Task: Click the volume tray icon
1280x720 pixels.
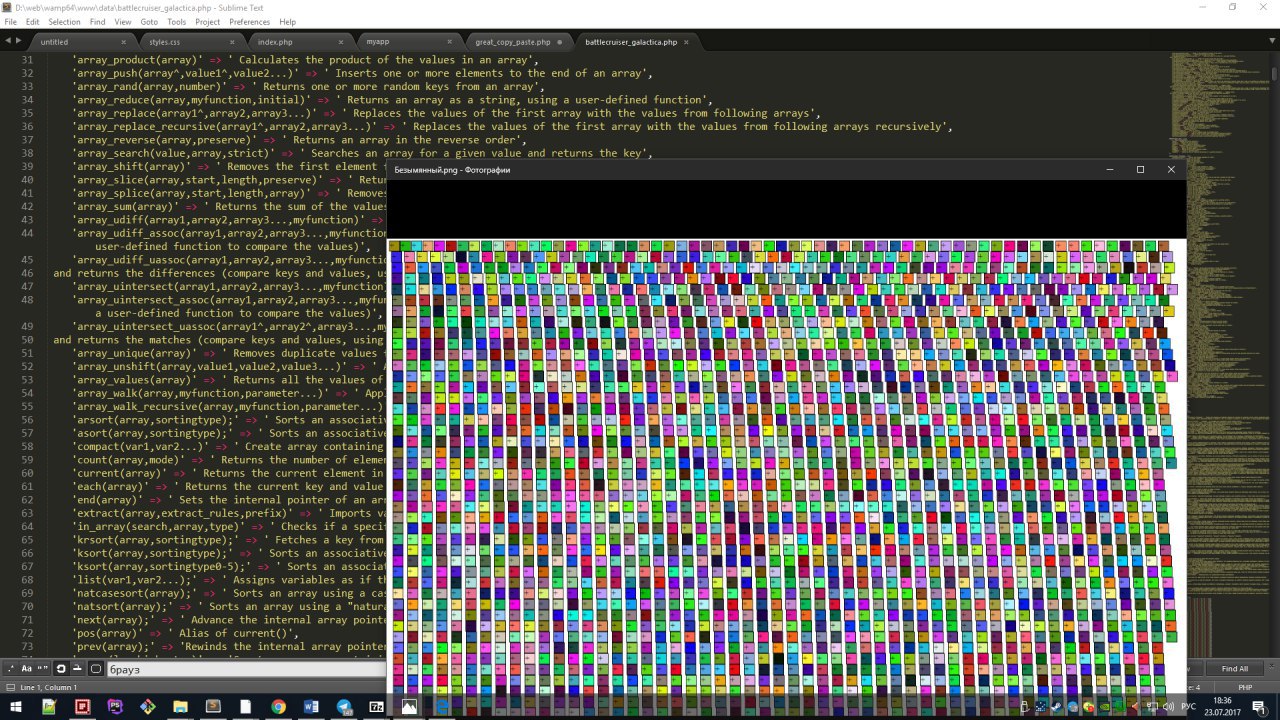Action: click(x=1169, y=707)
